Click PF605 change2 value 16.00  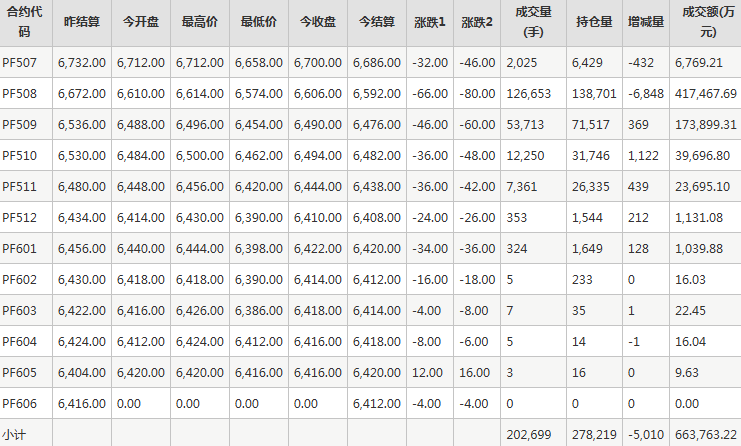pyautogui.click(x=474, y=372)
